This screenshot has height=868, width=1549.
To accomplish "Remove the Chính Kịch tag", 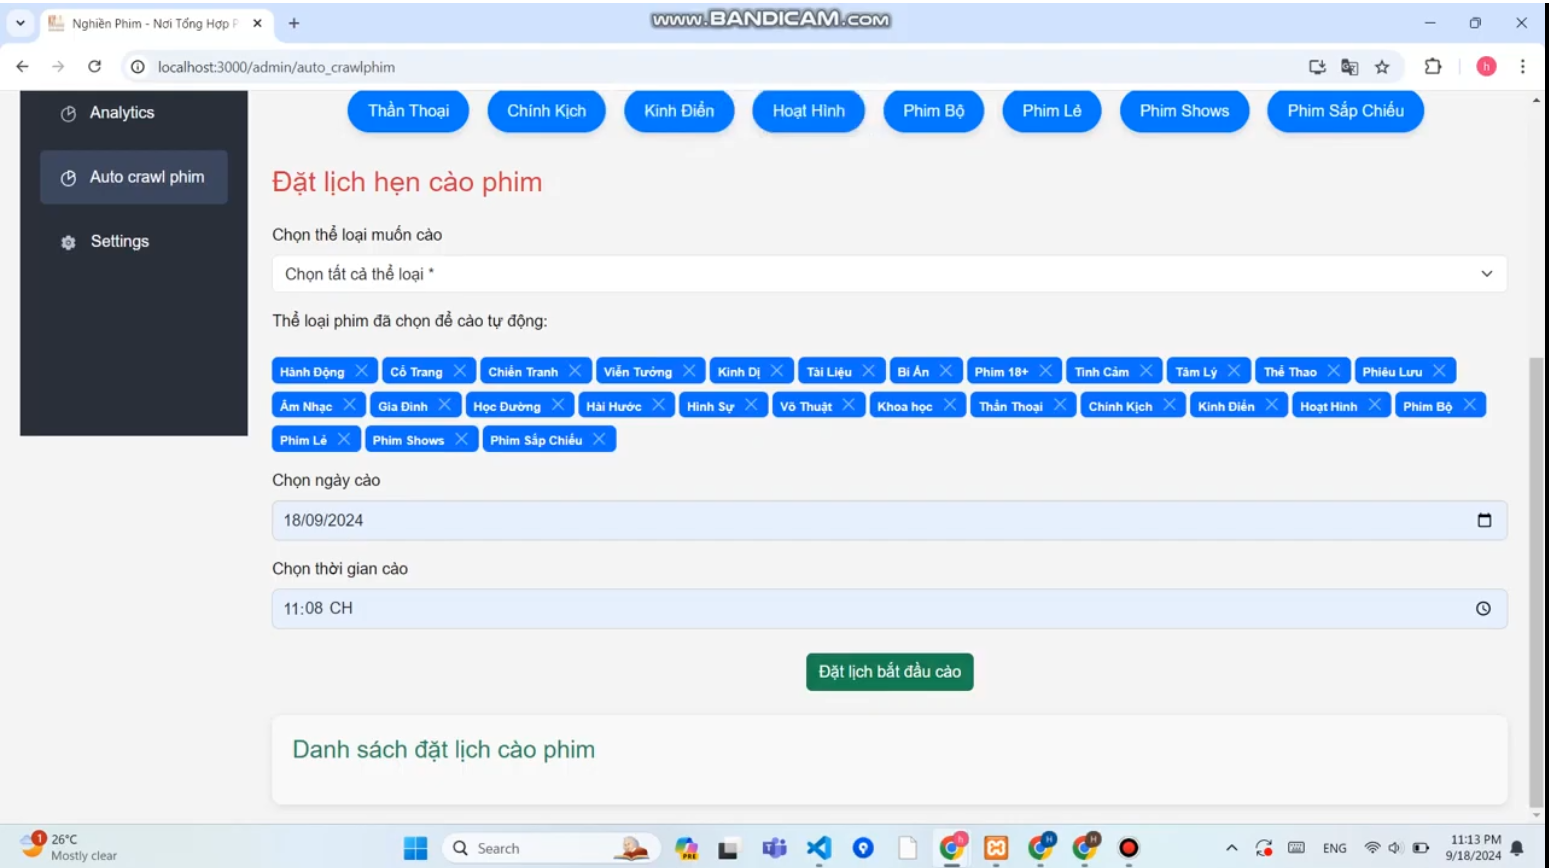I will pyautogui.click(x=1169, y=405).
